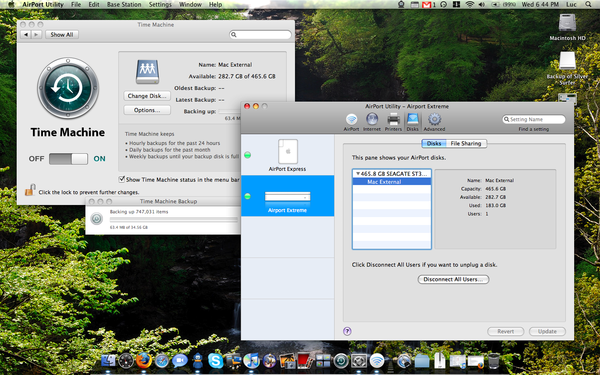Open the Window menu
The height and width of the screenshot is (375, 600).
[x=190, y=5]
